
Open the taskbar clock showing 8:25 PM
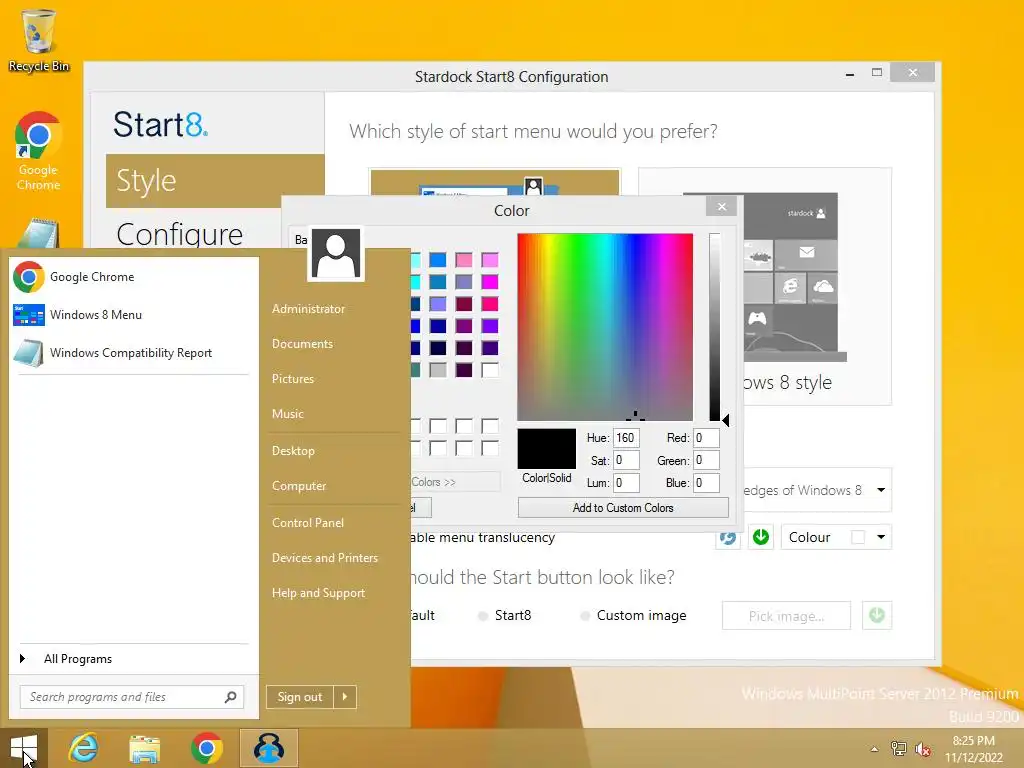[x=974, y=749]
